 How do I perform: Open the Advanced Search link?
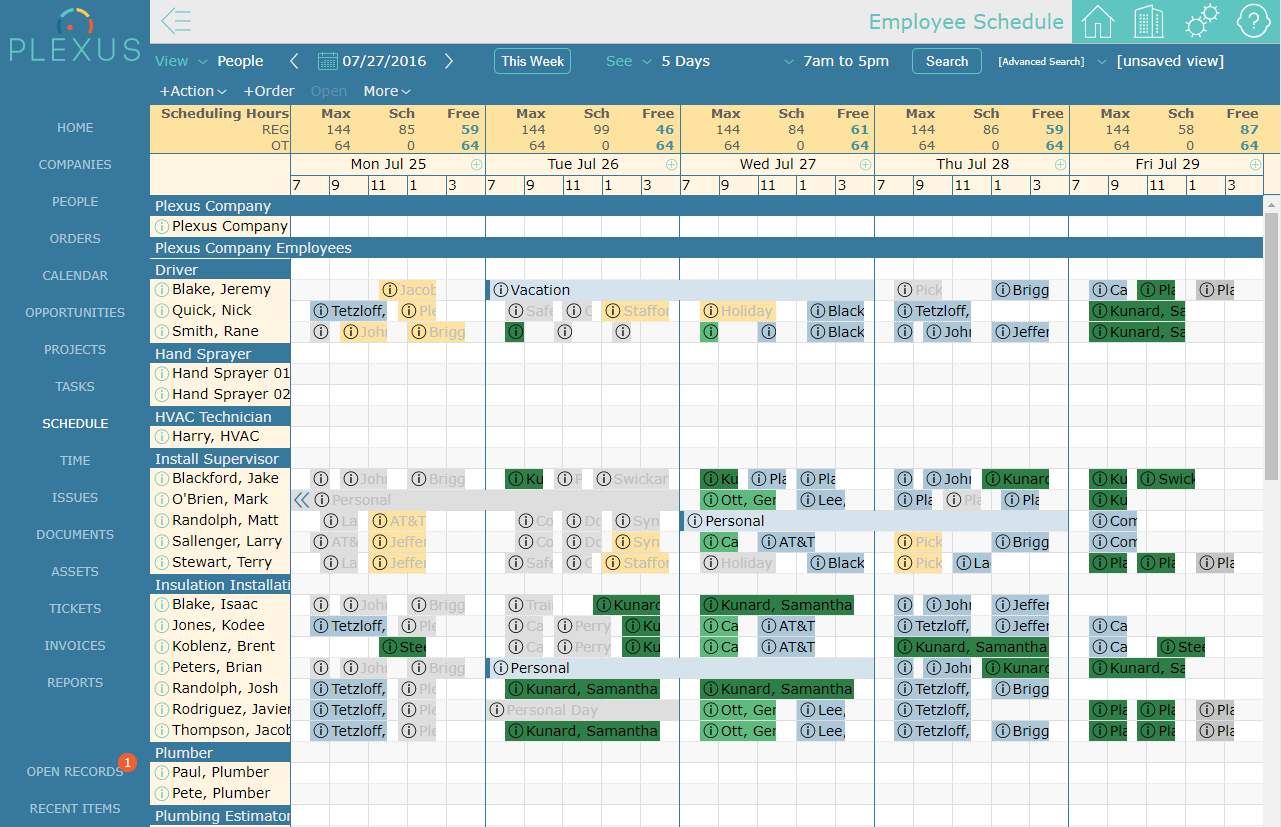[x=1041, y=62]
